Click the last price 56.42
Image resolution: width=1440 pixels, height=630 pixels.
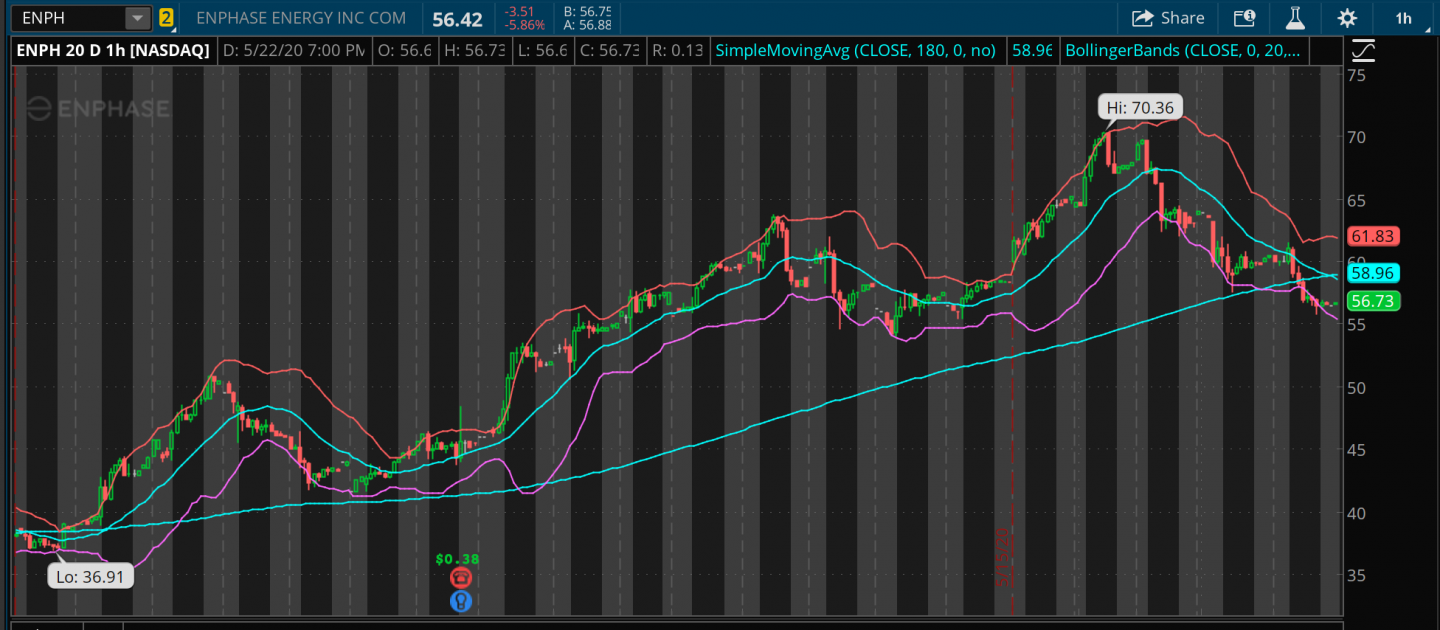[x=457, y=19]
